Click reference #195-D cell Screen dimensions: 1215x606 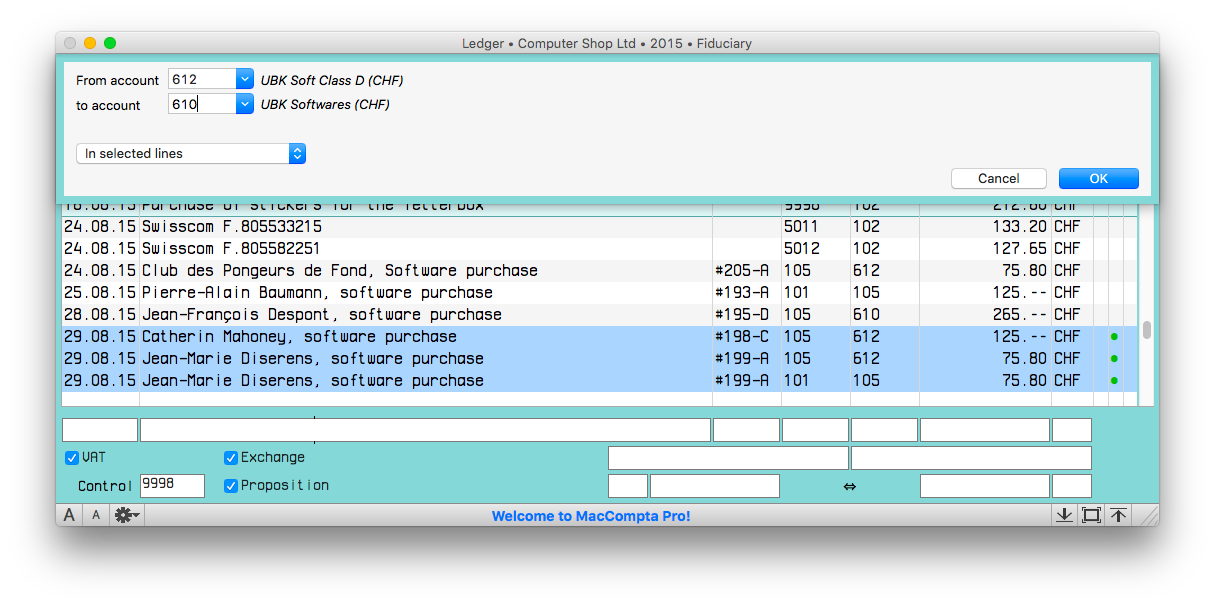point(742,315)
